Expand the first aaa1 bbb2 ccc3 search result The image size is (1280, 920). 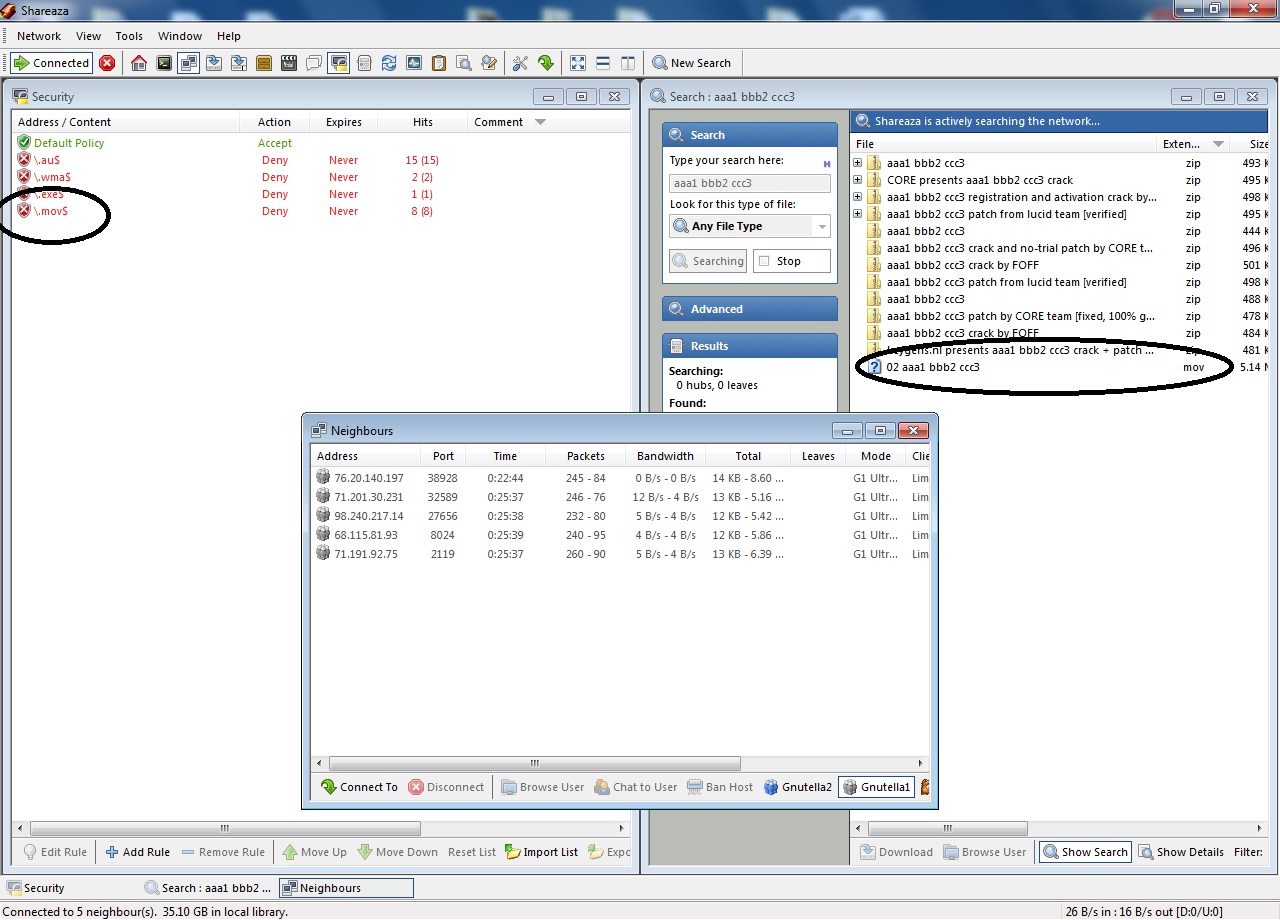coord(858,163)
